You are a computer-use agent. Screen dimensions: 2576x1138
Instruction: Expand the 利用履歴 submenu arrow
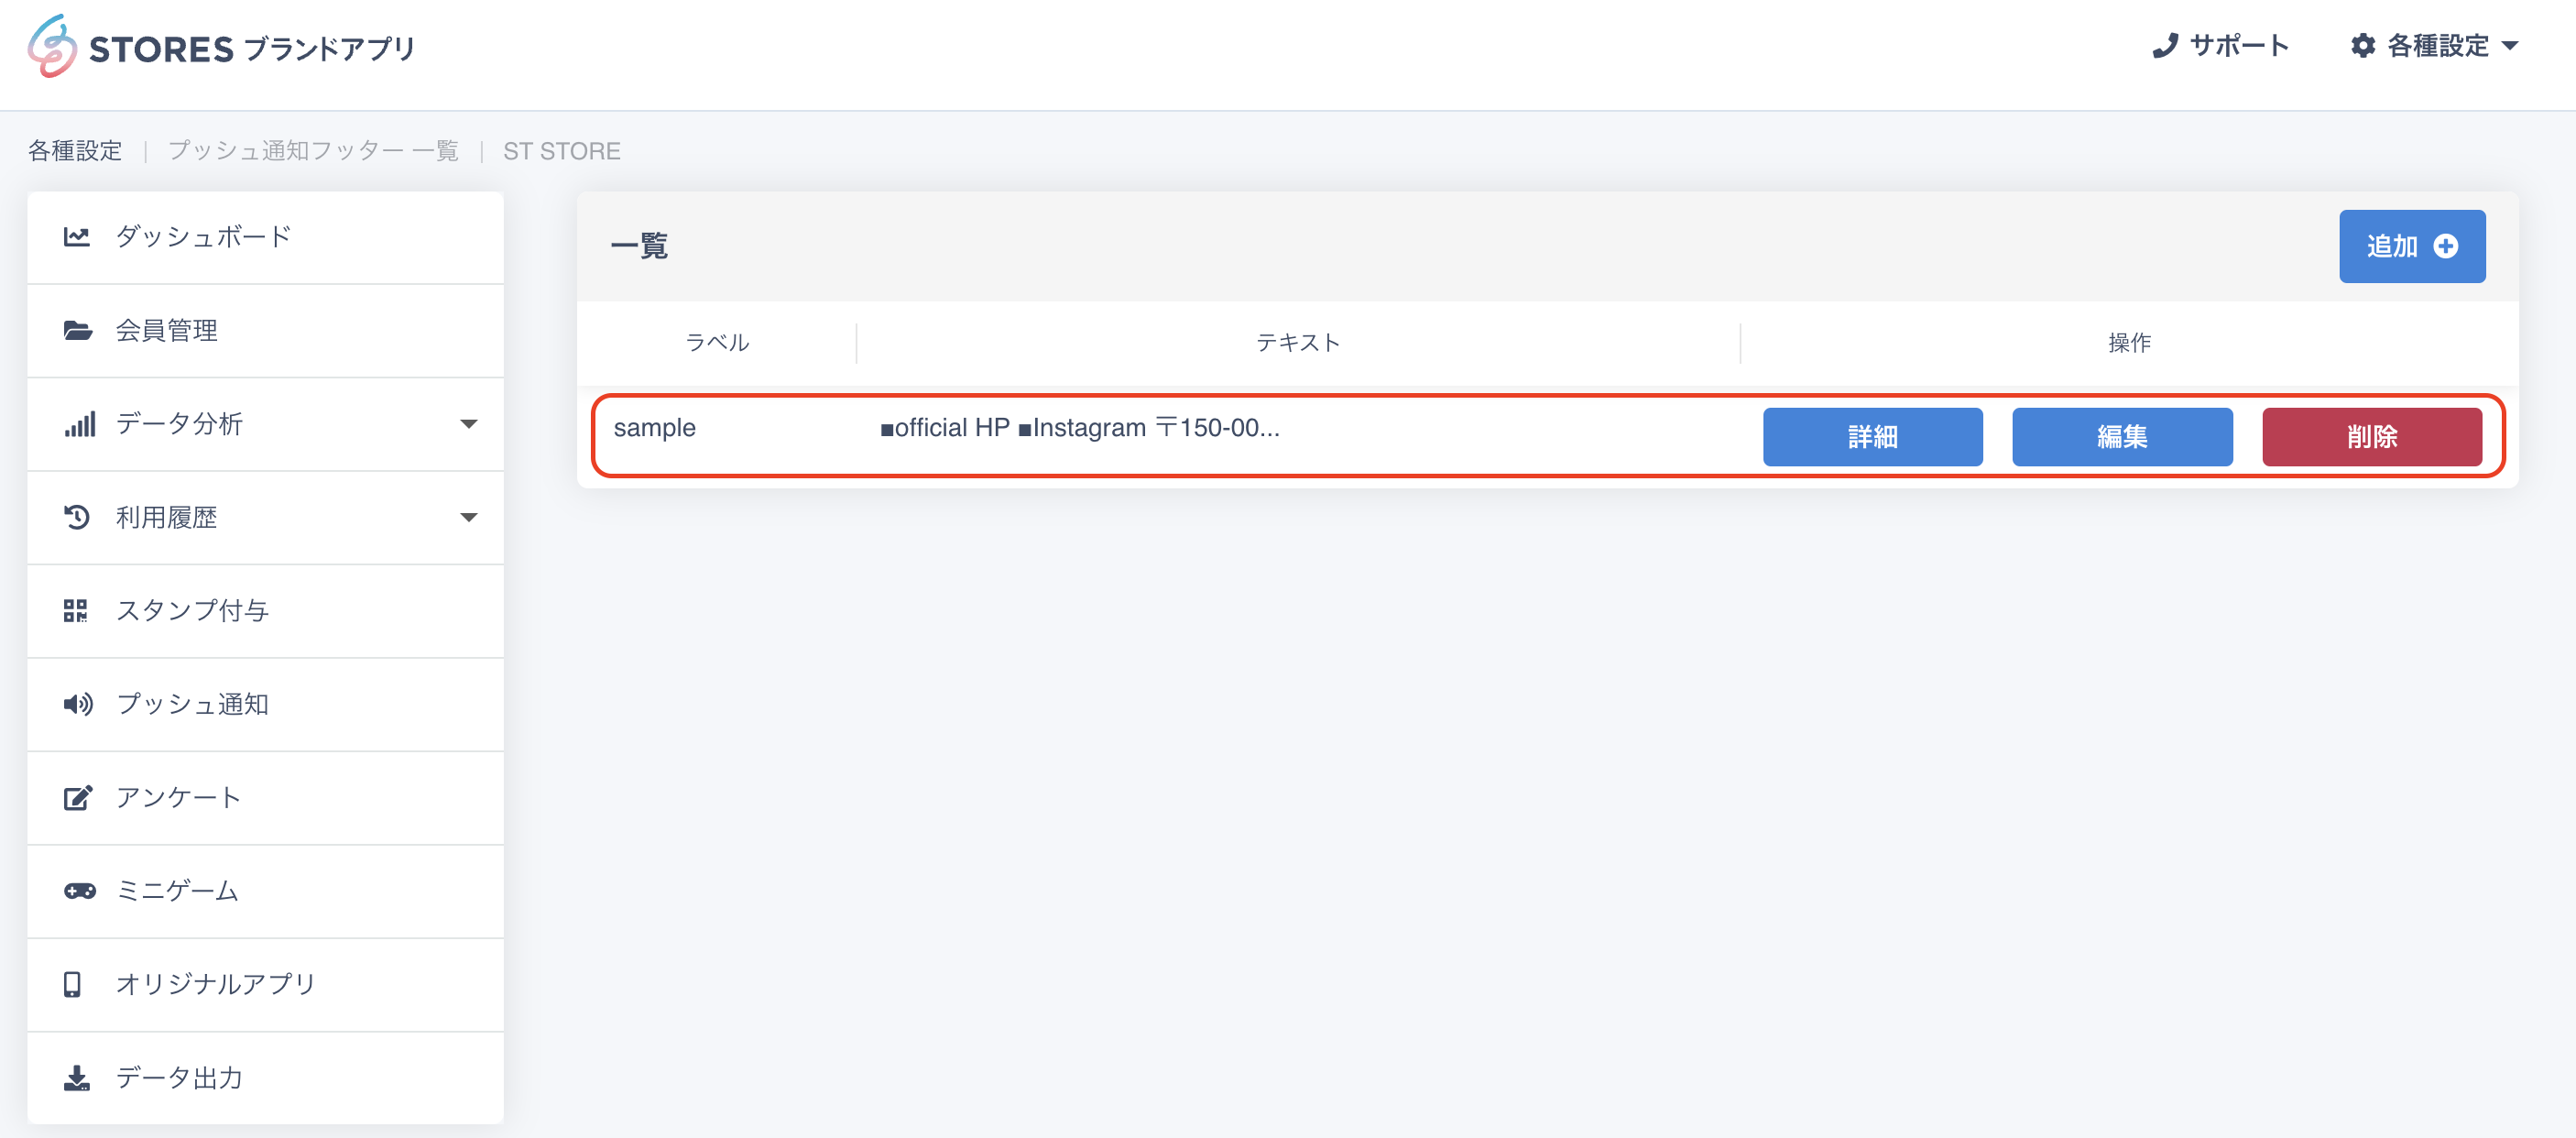click(x=468, y=517)
